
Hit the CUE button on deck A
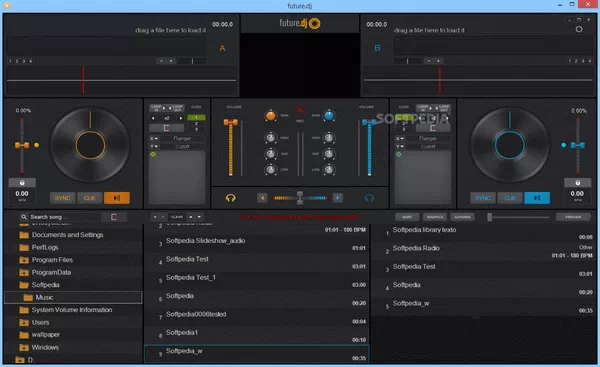pyautogui.click(x=90, y=198)
